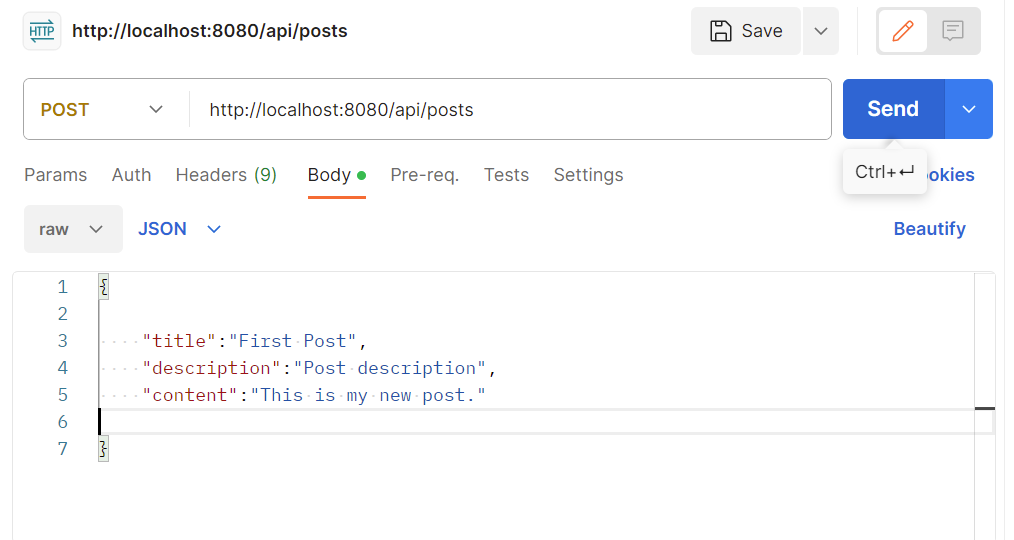
Task: Open the Pre-req. tab
Action: tap(424, 175)
